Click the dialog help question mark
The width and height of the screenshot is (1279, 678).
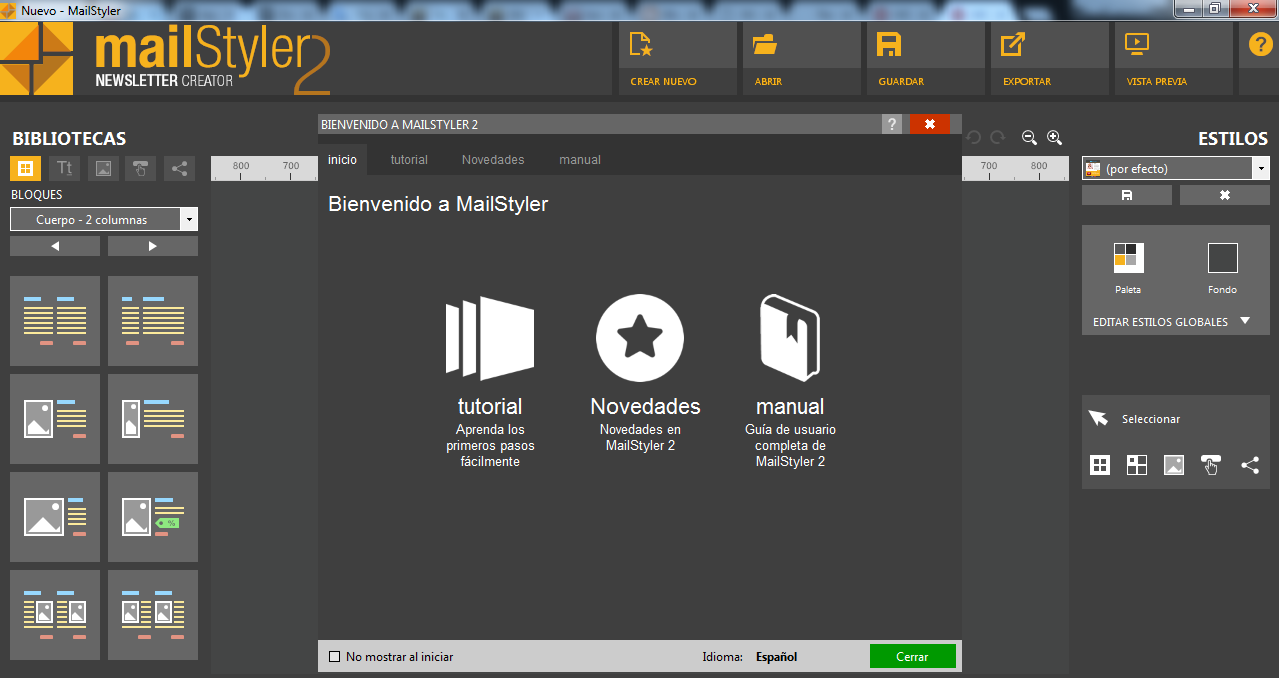892,124
